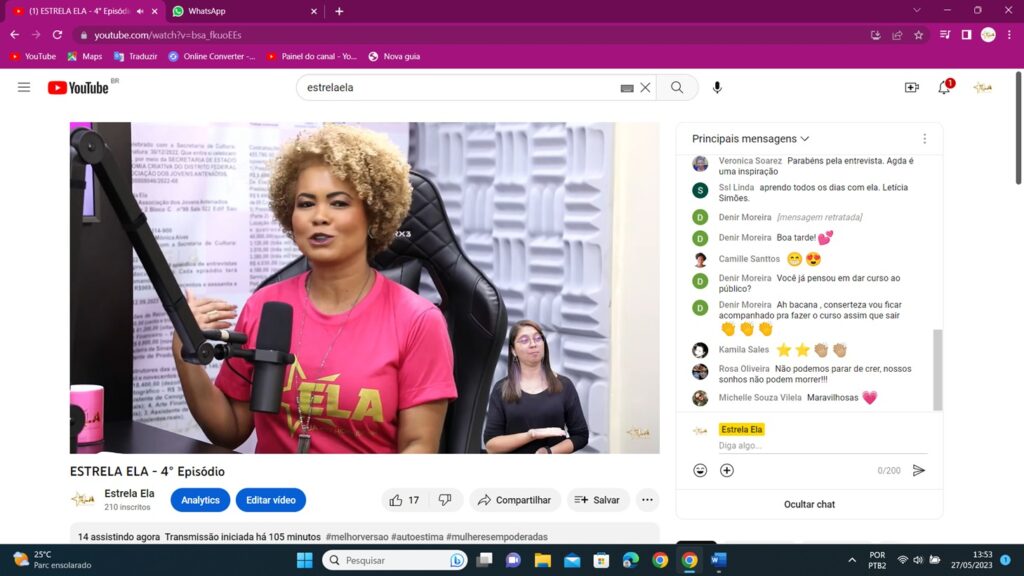Open the chat three-dot options menu

(924, 139)
